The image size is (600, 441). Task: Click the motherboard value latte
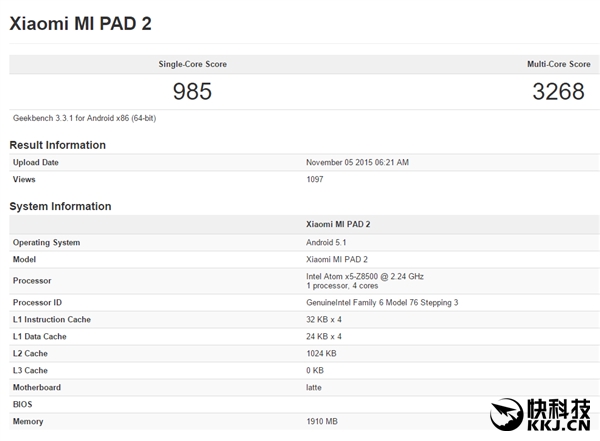tap(314, 387)
